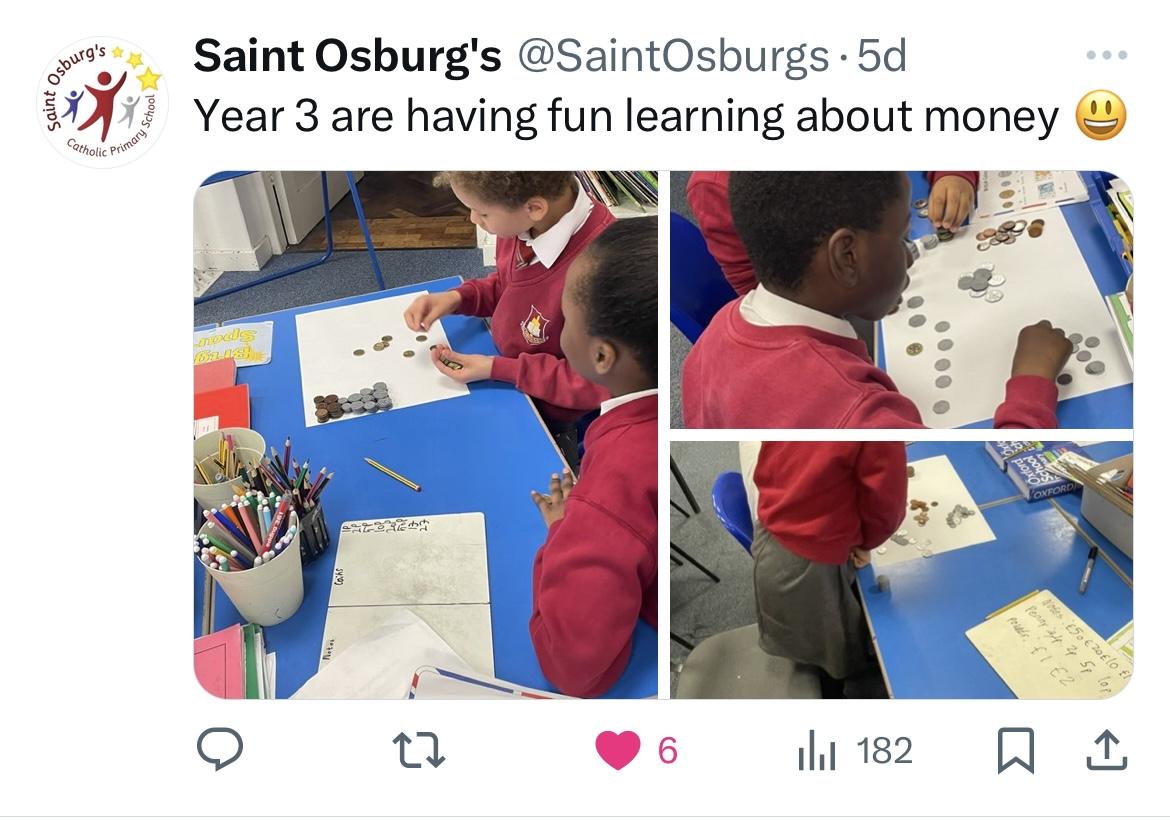This screenshot has height=820, width=1170.
Task: Open the three-dot more options menu
Action: 1107,54
